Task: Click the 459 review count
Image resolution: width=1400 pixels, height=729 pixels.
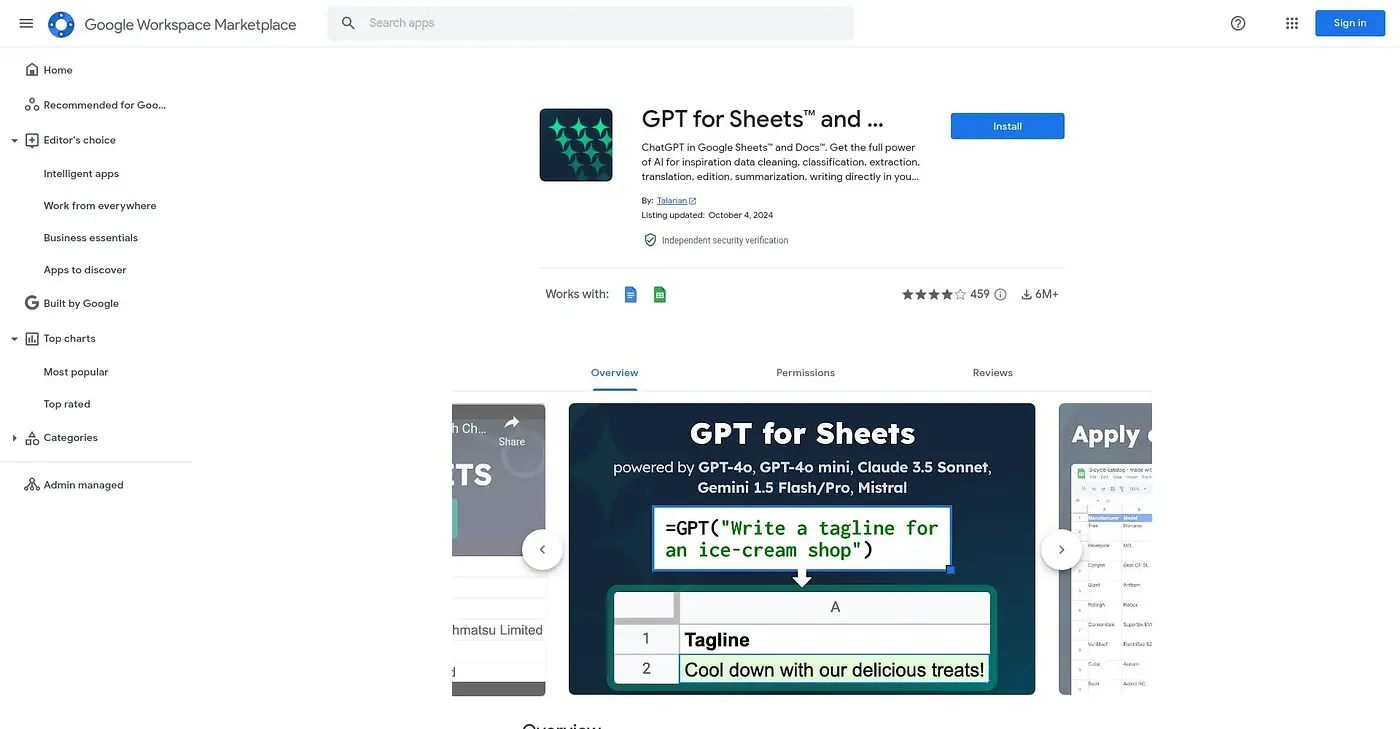Action: click(980, 294)
